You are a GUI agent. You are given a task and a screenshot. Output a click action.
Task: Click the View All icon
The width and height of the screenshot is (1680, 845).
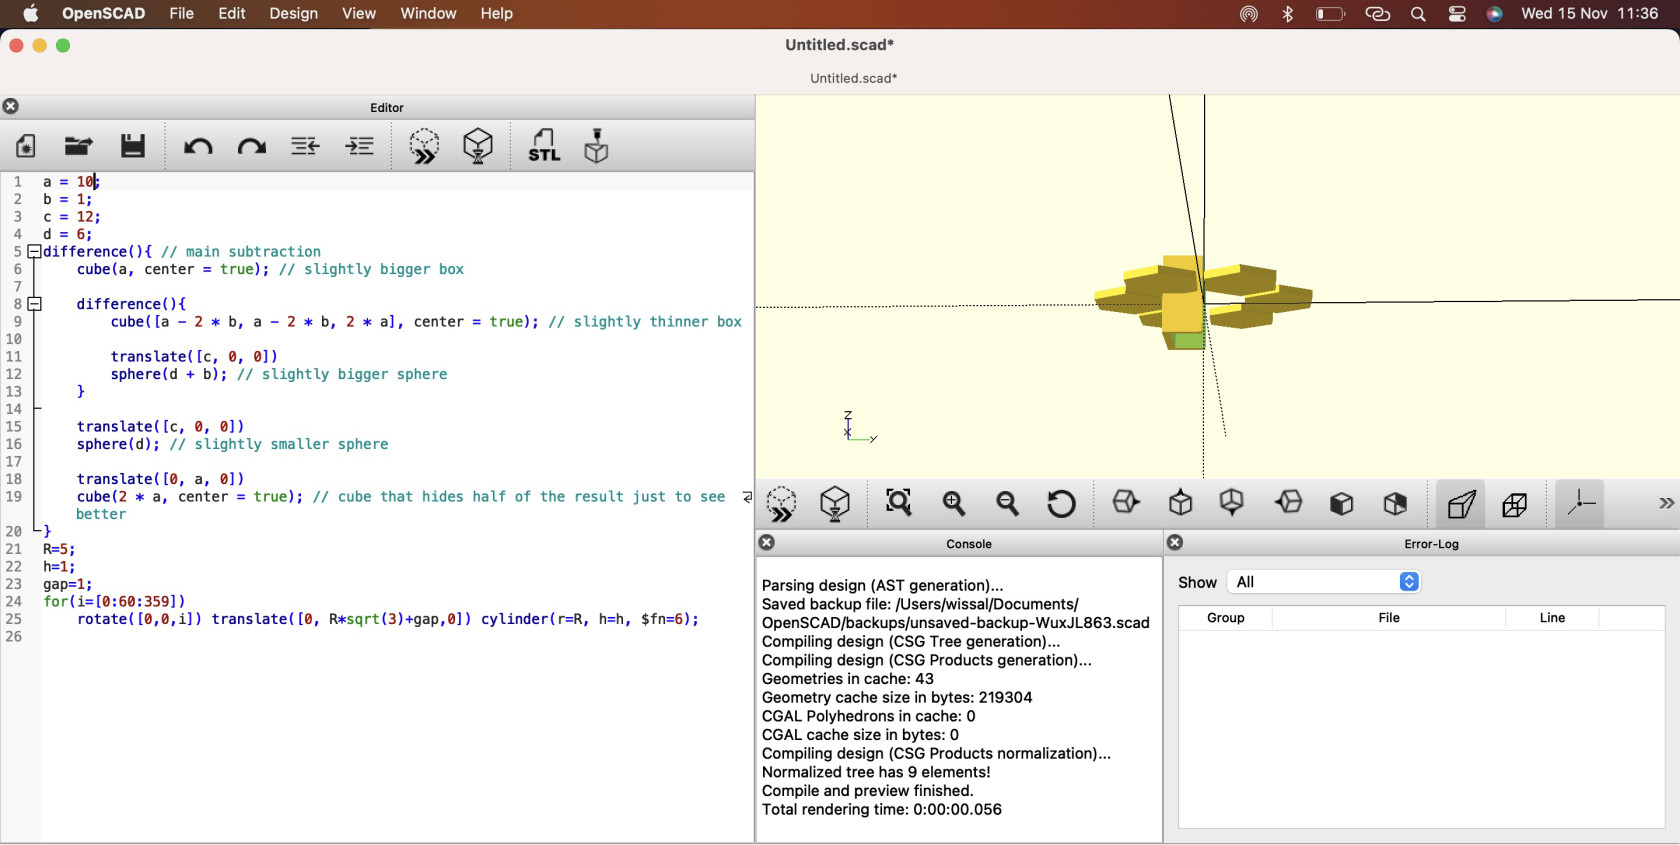coord(899,503)
